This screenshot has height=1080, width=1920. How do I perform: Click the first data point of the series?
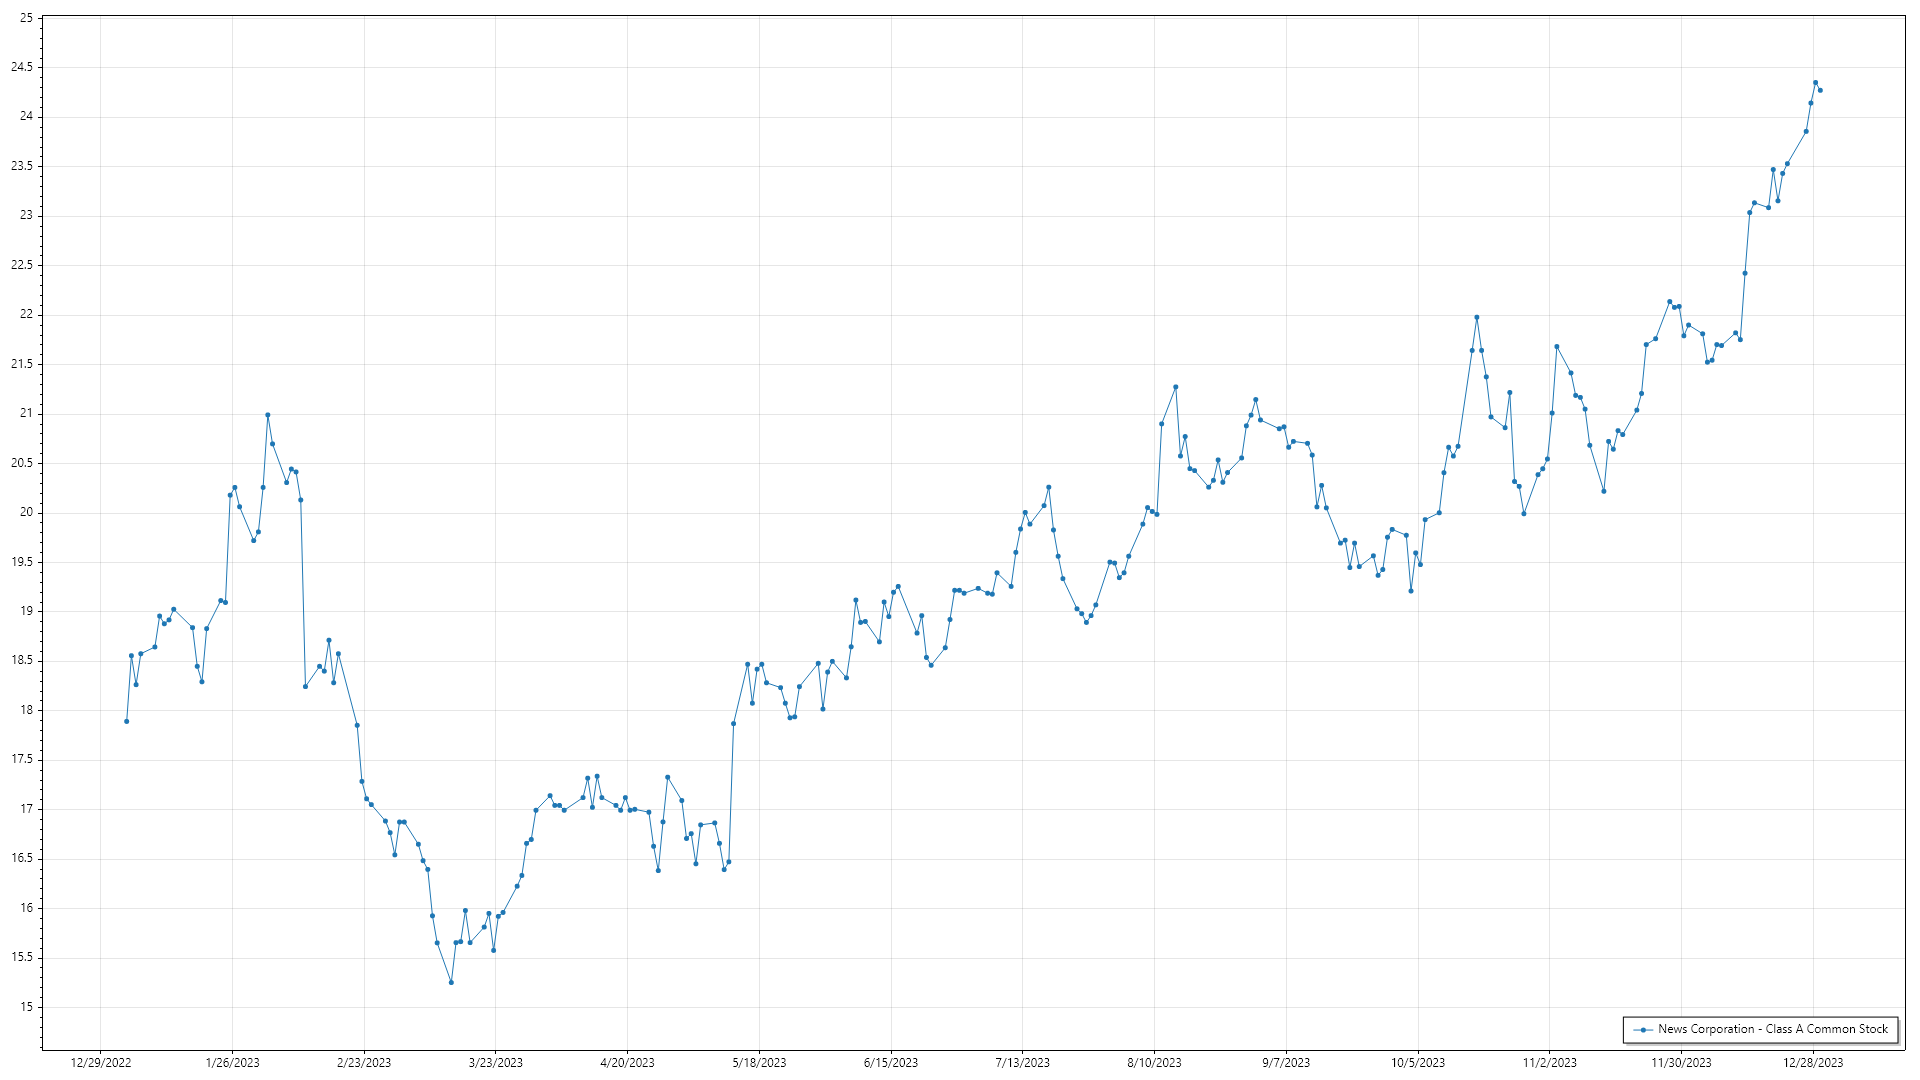tap(126, 721)
